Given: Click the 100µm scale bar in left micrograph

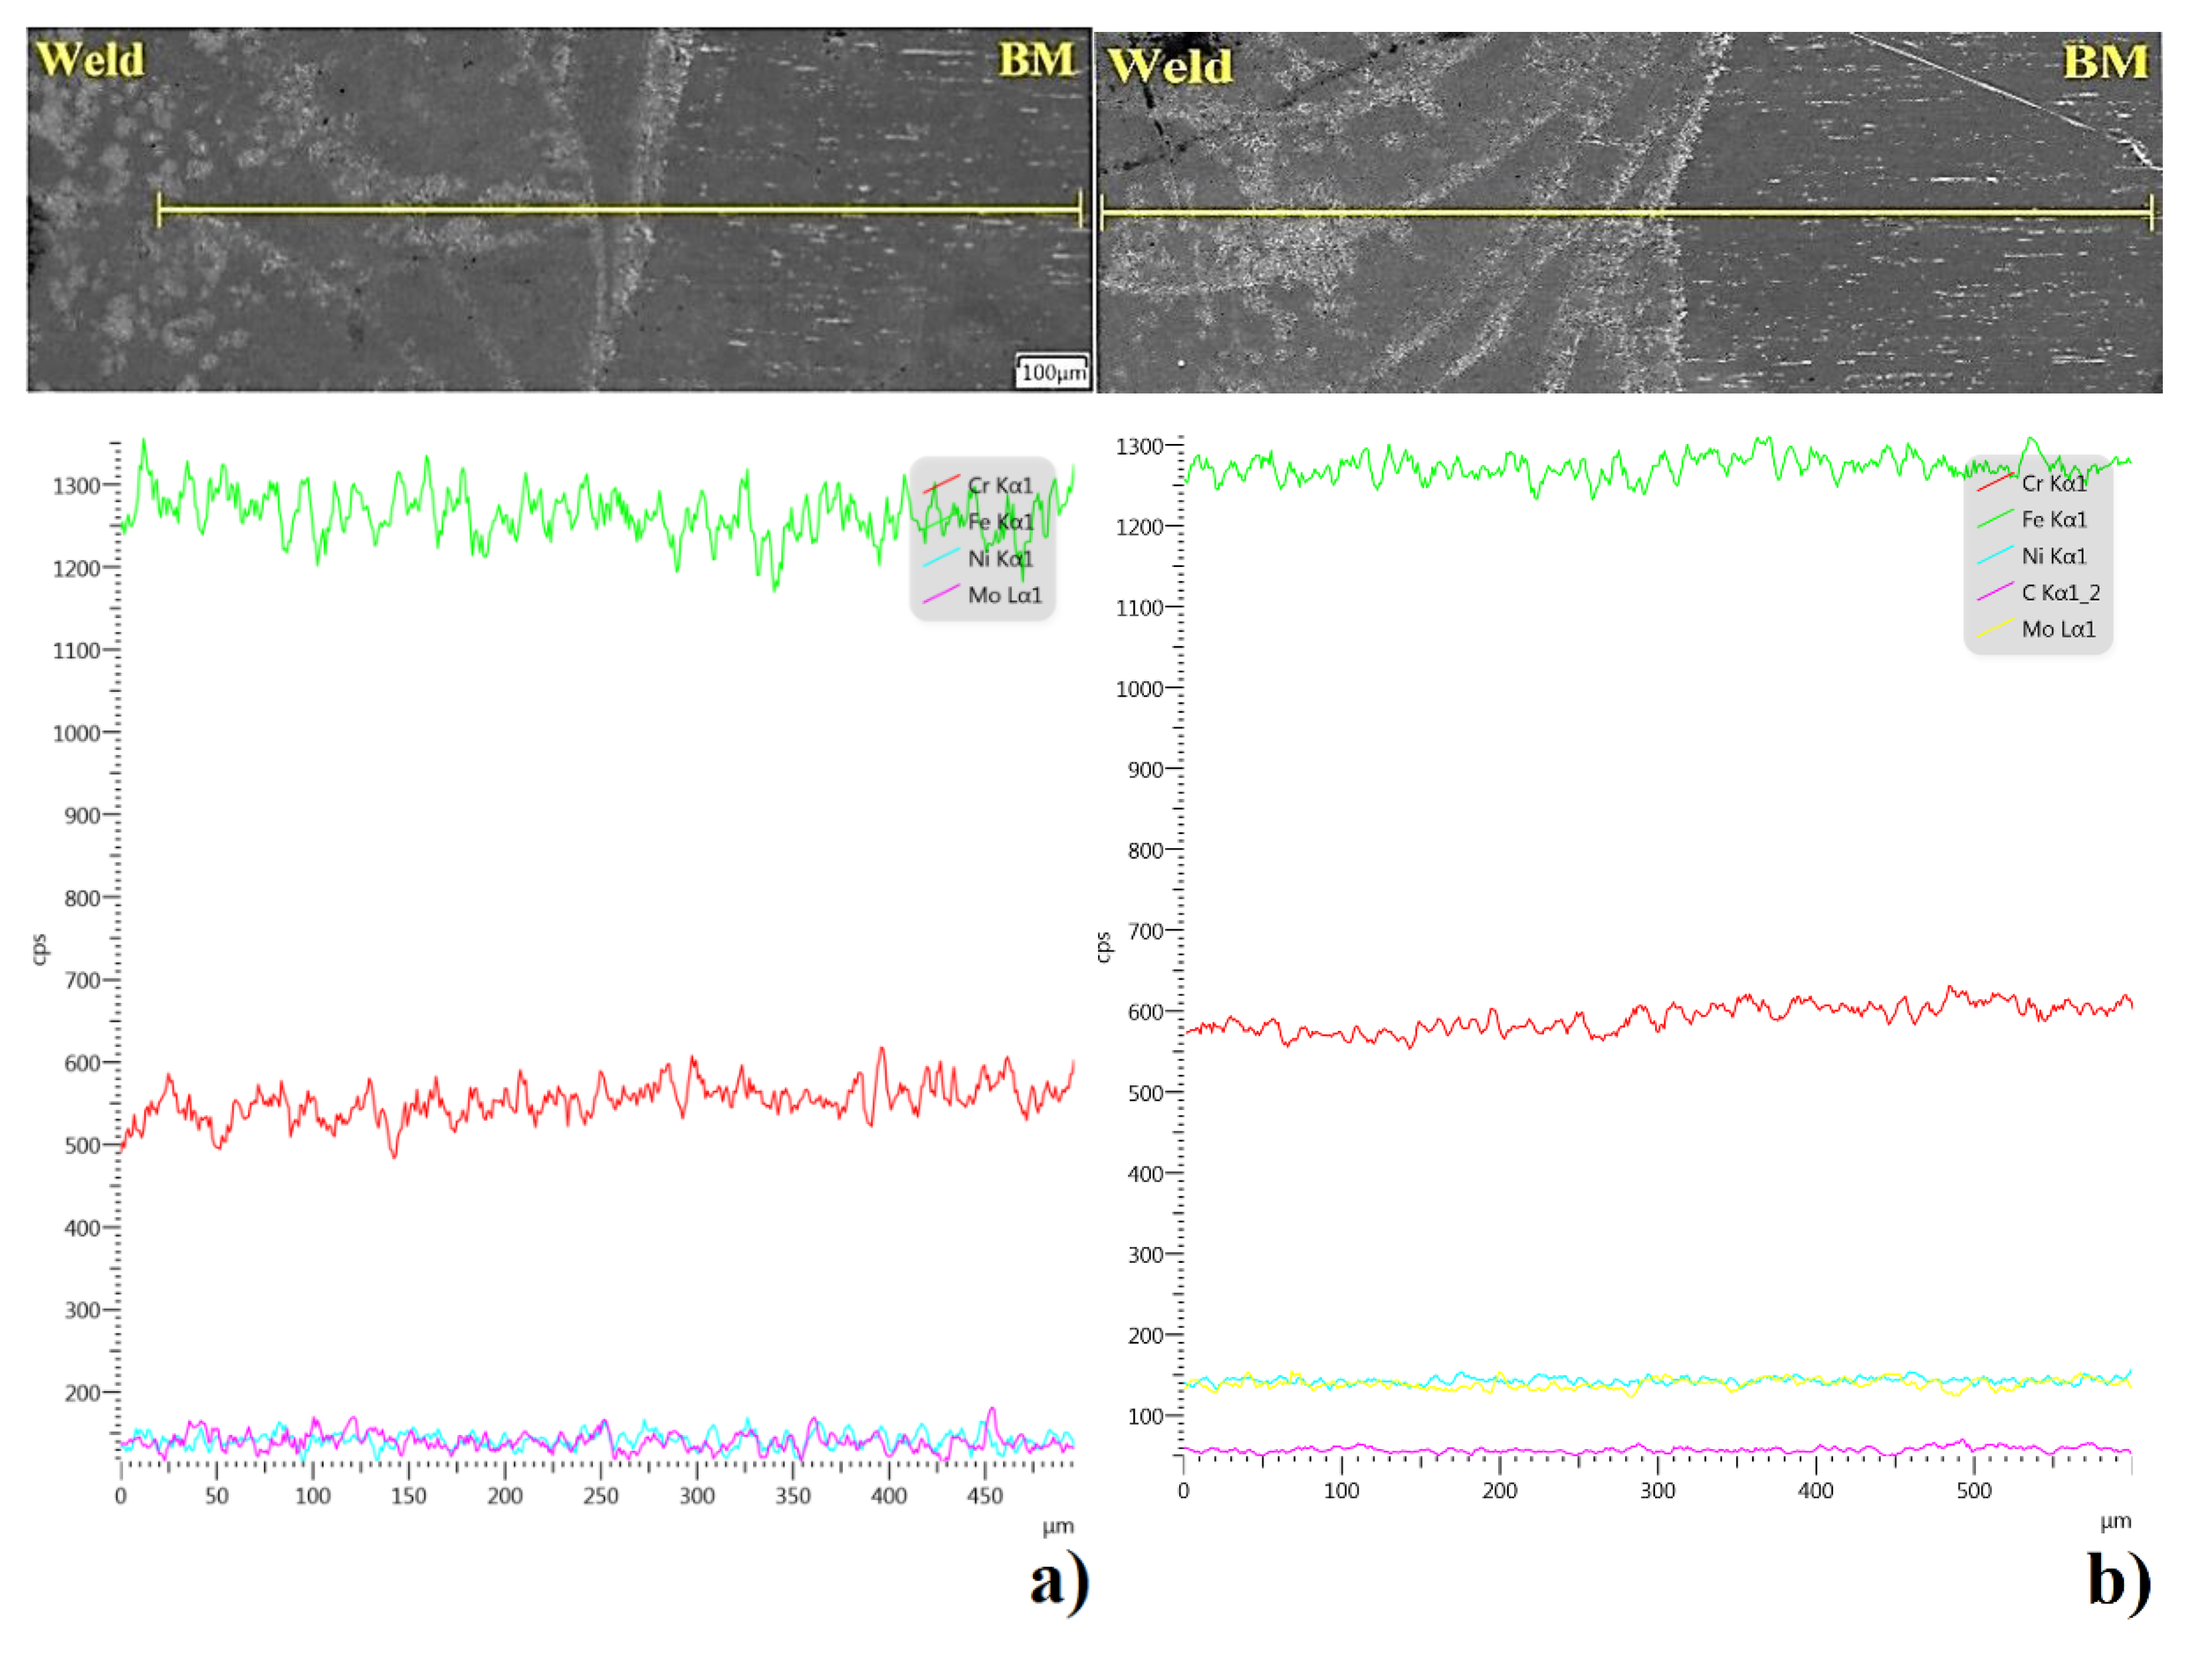Looking at the screenshot, I should [1052, 370].
